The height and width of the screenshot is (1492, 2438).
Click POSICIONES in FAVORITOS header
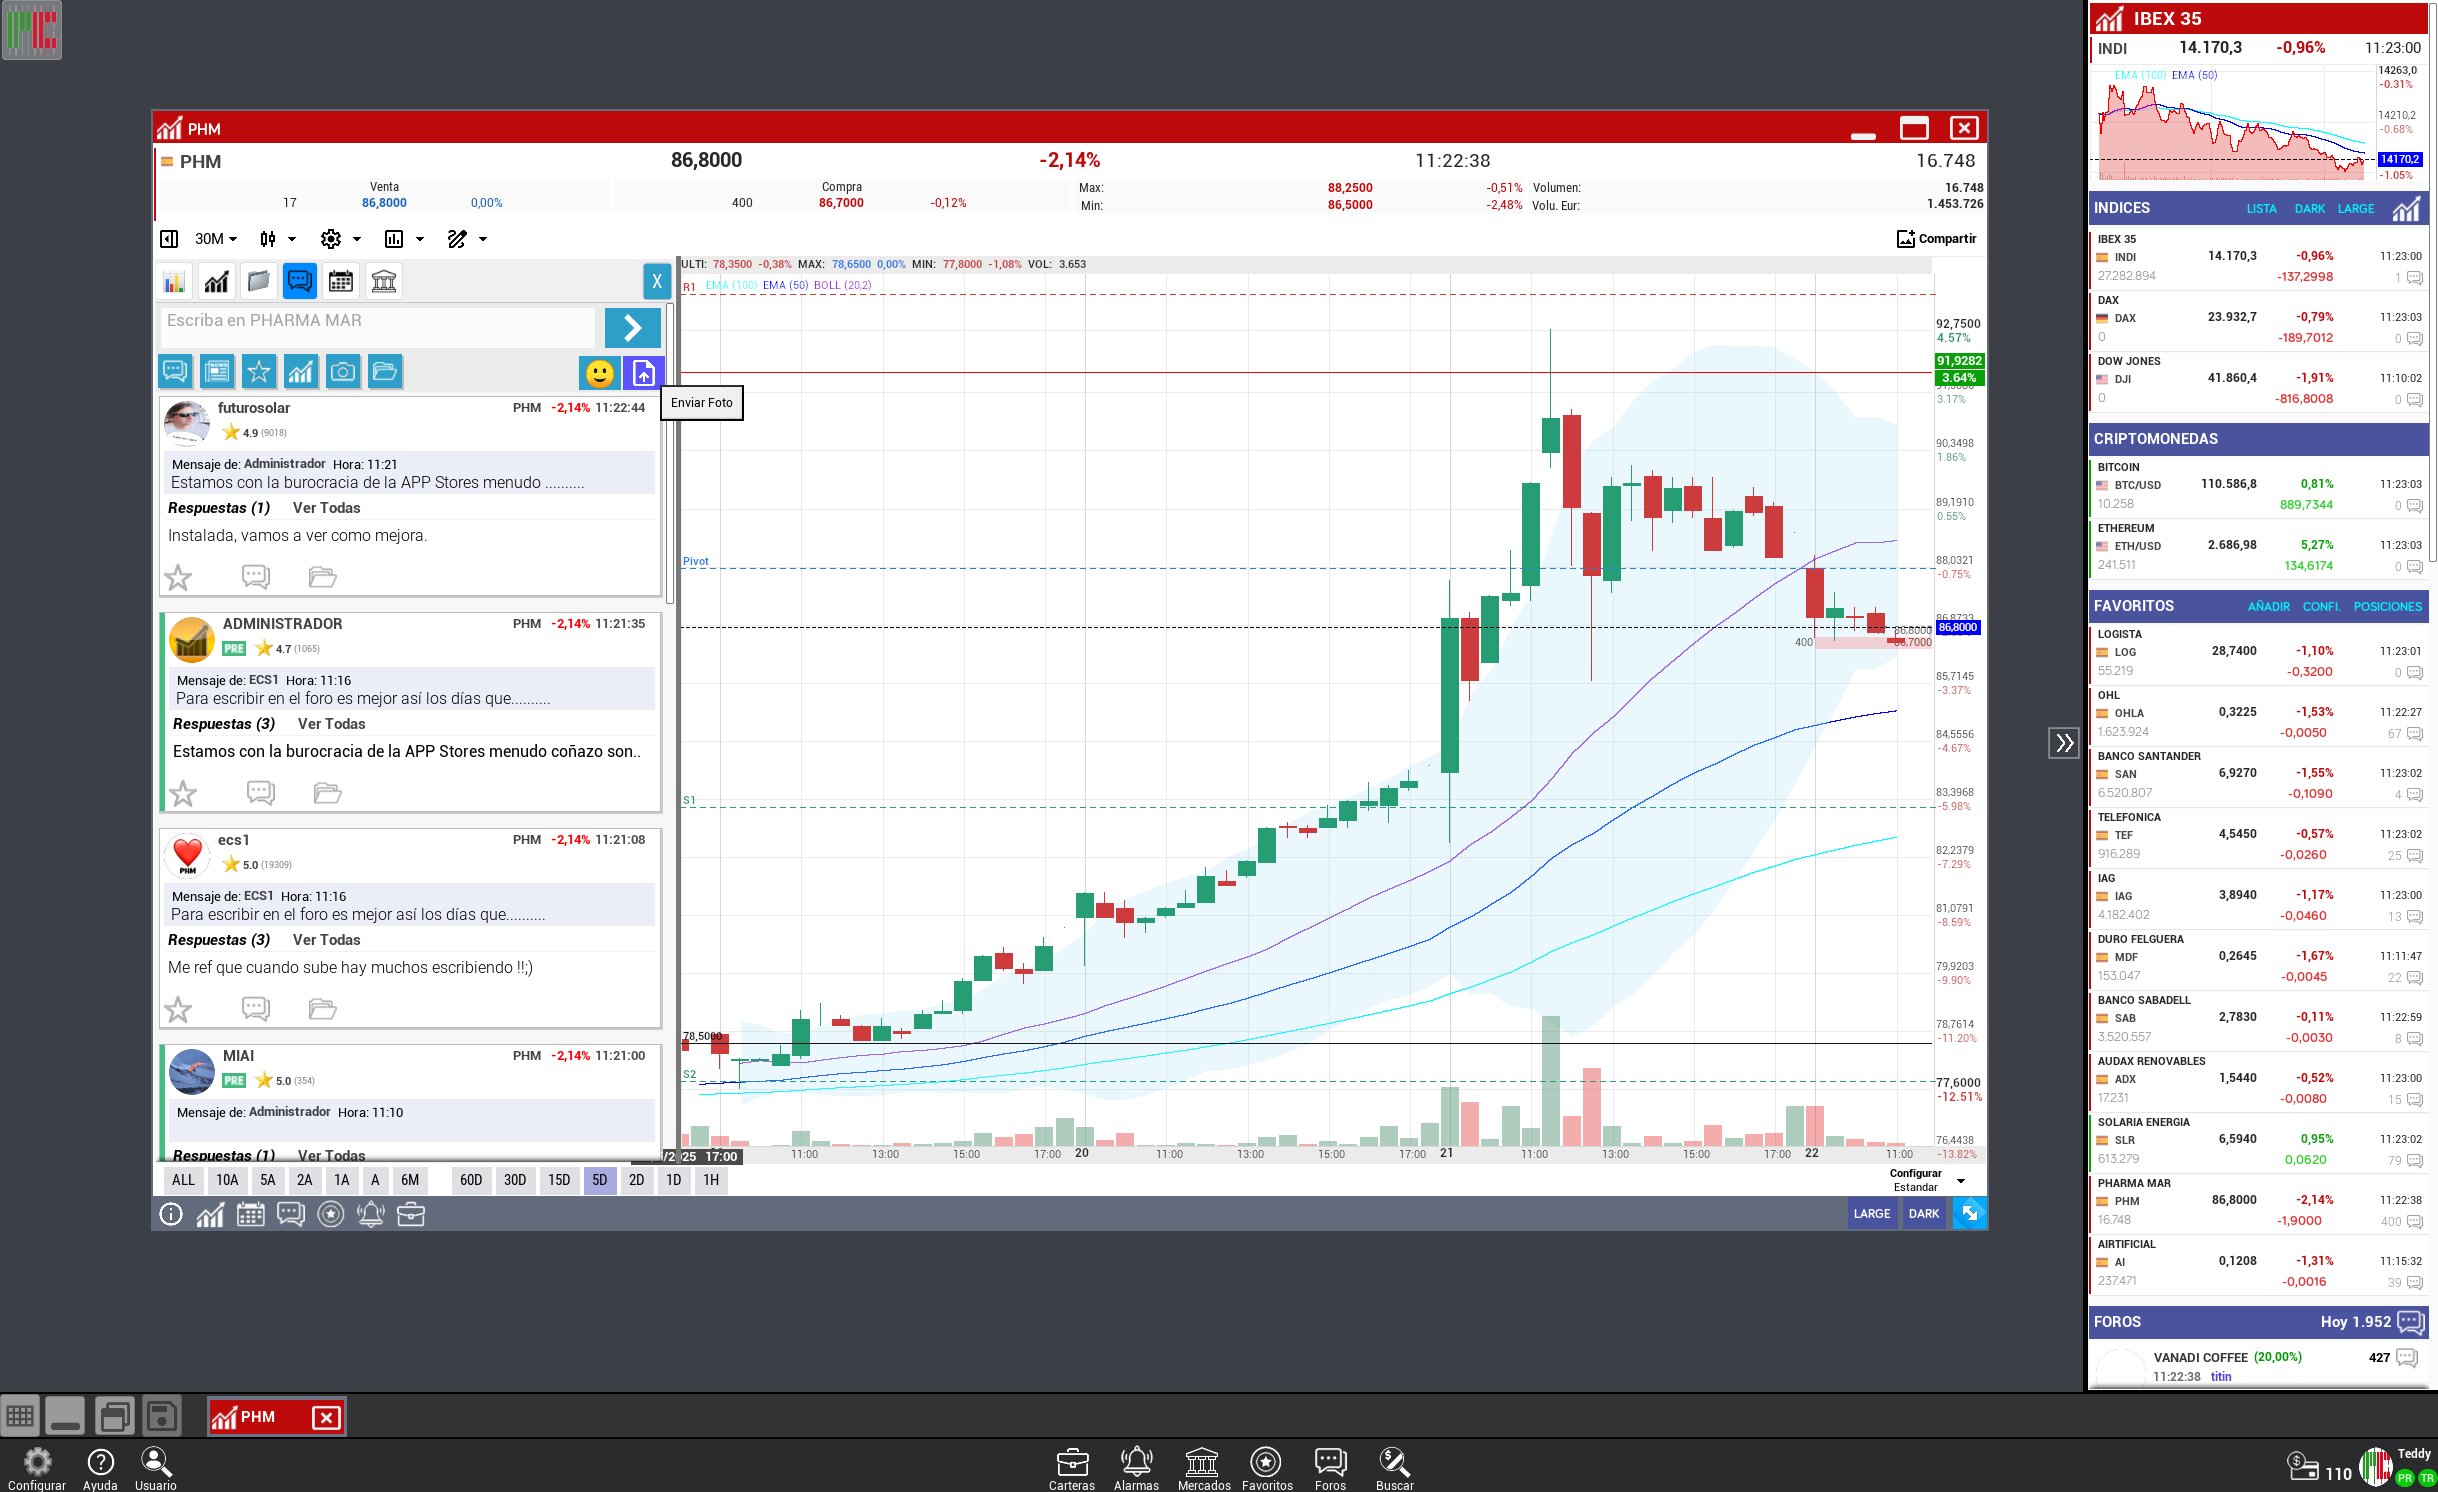tap(2387, 607)
